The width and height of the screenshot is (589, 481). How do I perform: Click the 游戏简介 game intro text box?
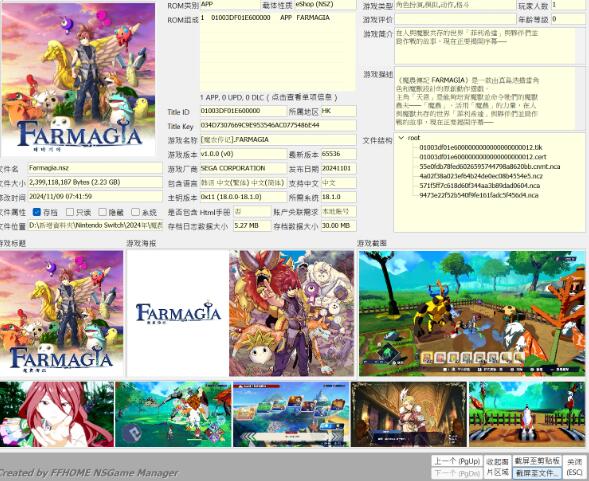490,46
